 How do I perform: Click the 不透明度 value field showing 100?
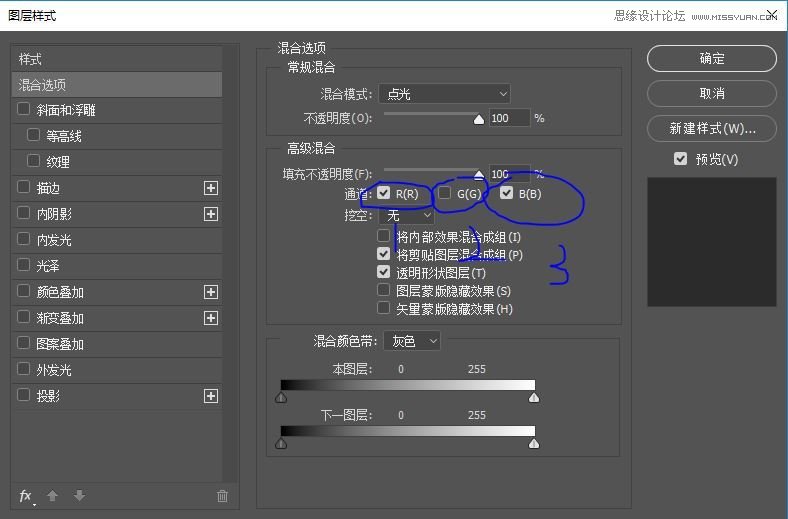tap(509, 118)
